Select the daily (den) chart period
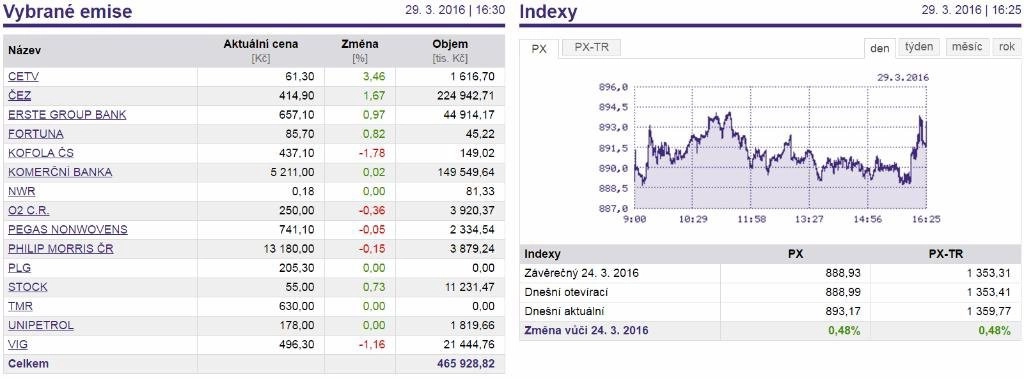The image size is (1024, 379). [880, 49]
